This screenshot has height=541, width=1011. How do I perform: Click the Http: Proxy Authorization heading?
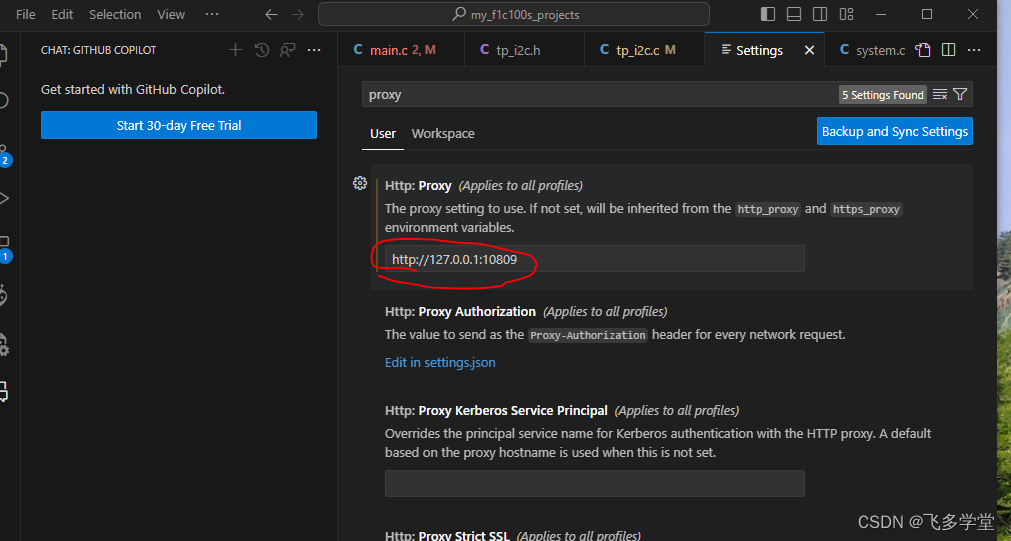pos(460,311)
